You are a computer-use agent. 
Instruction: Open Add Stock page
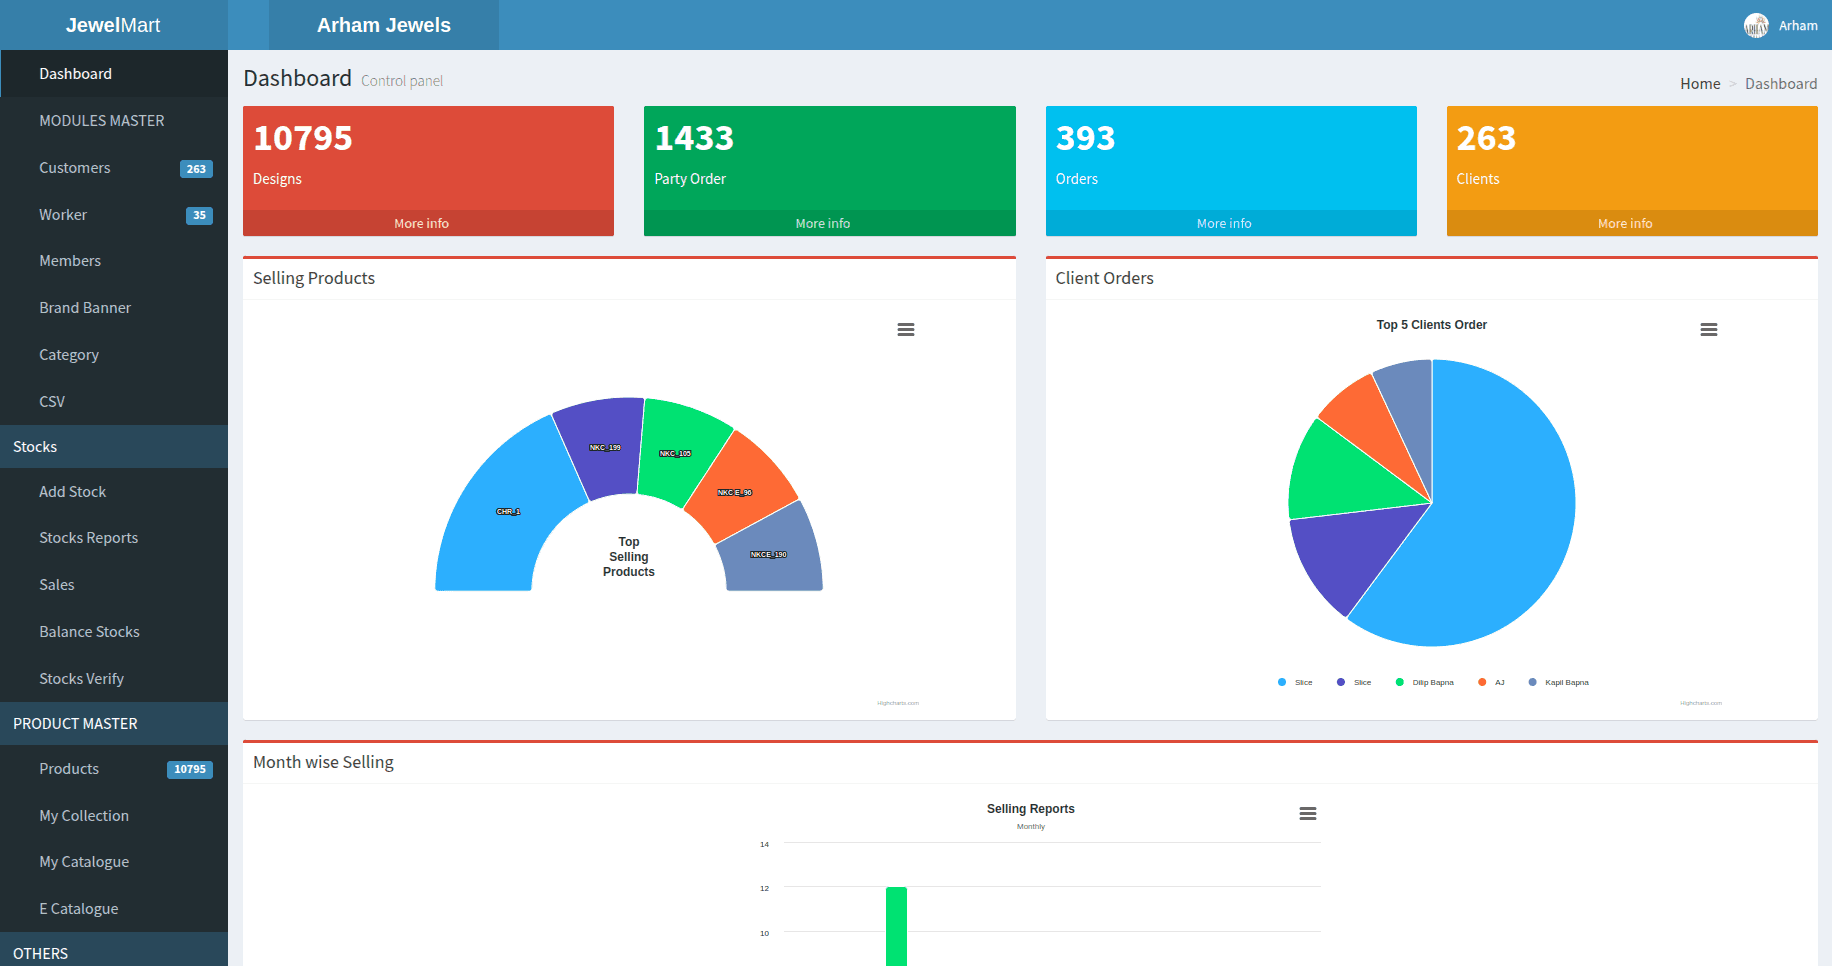114,492
